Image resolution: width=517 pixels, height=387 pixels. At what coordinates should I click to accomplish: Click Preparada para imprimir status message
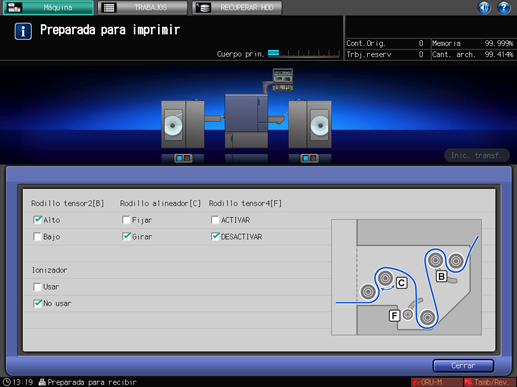coord(110,30)
